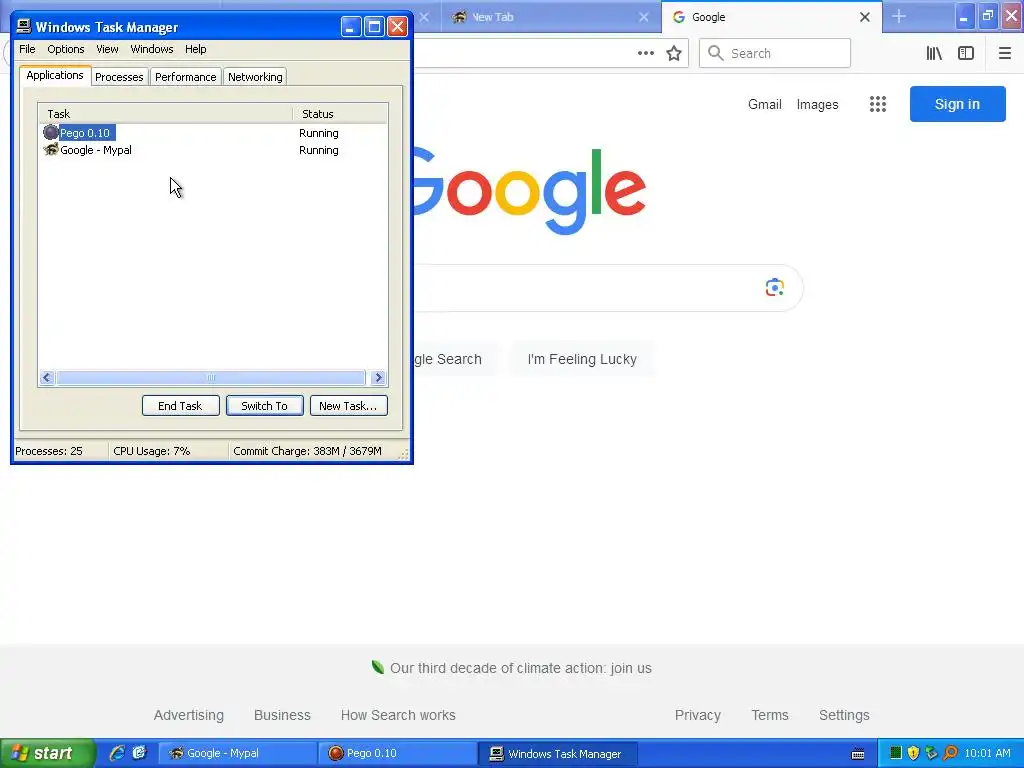The image size is (1024, 768).
Task: Switch to the Performance tab
Action: (185, 77)
